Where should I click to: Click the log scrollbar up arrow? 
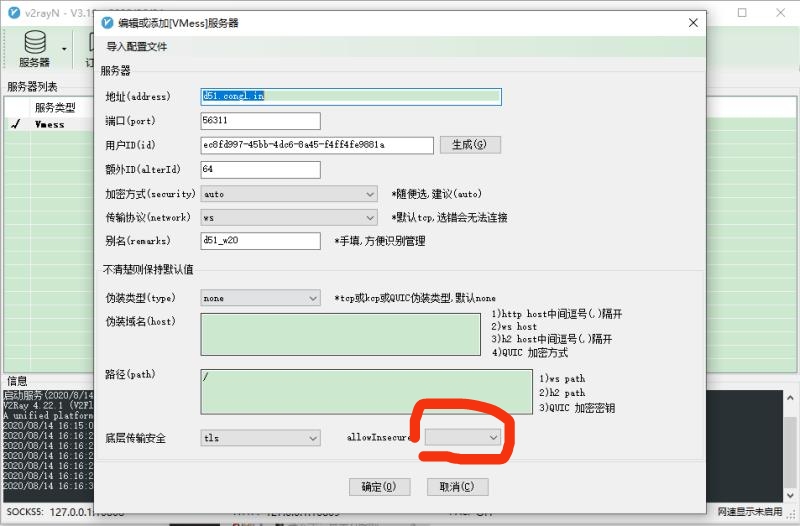[790, 398]
